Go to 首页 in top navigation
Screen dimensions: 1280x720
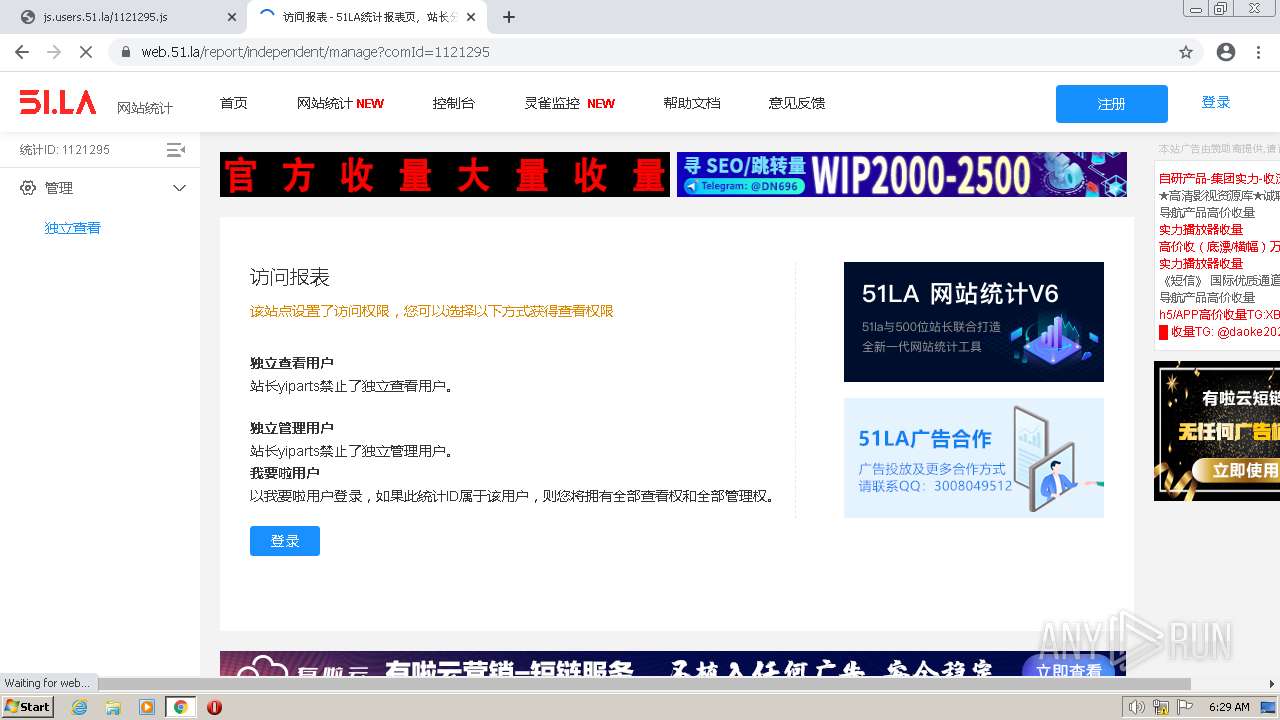pos(234,103)
